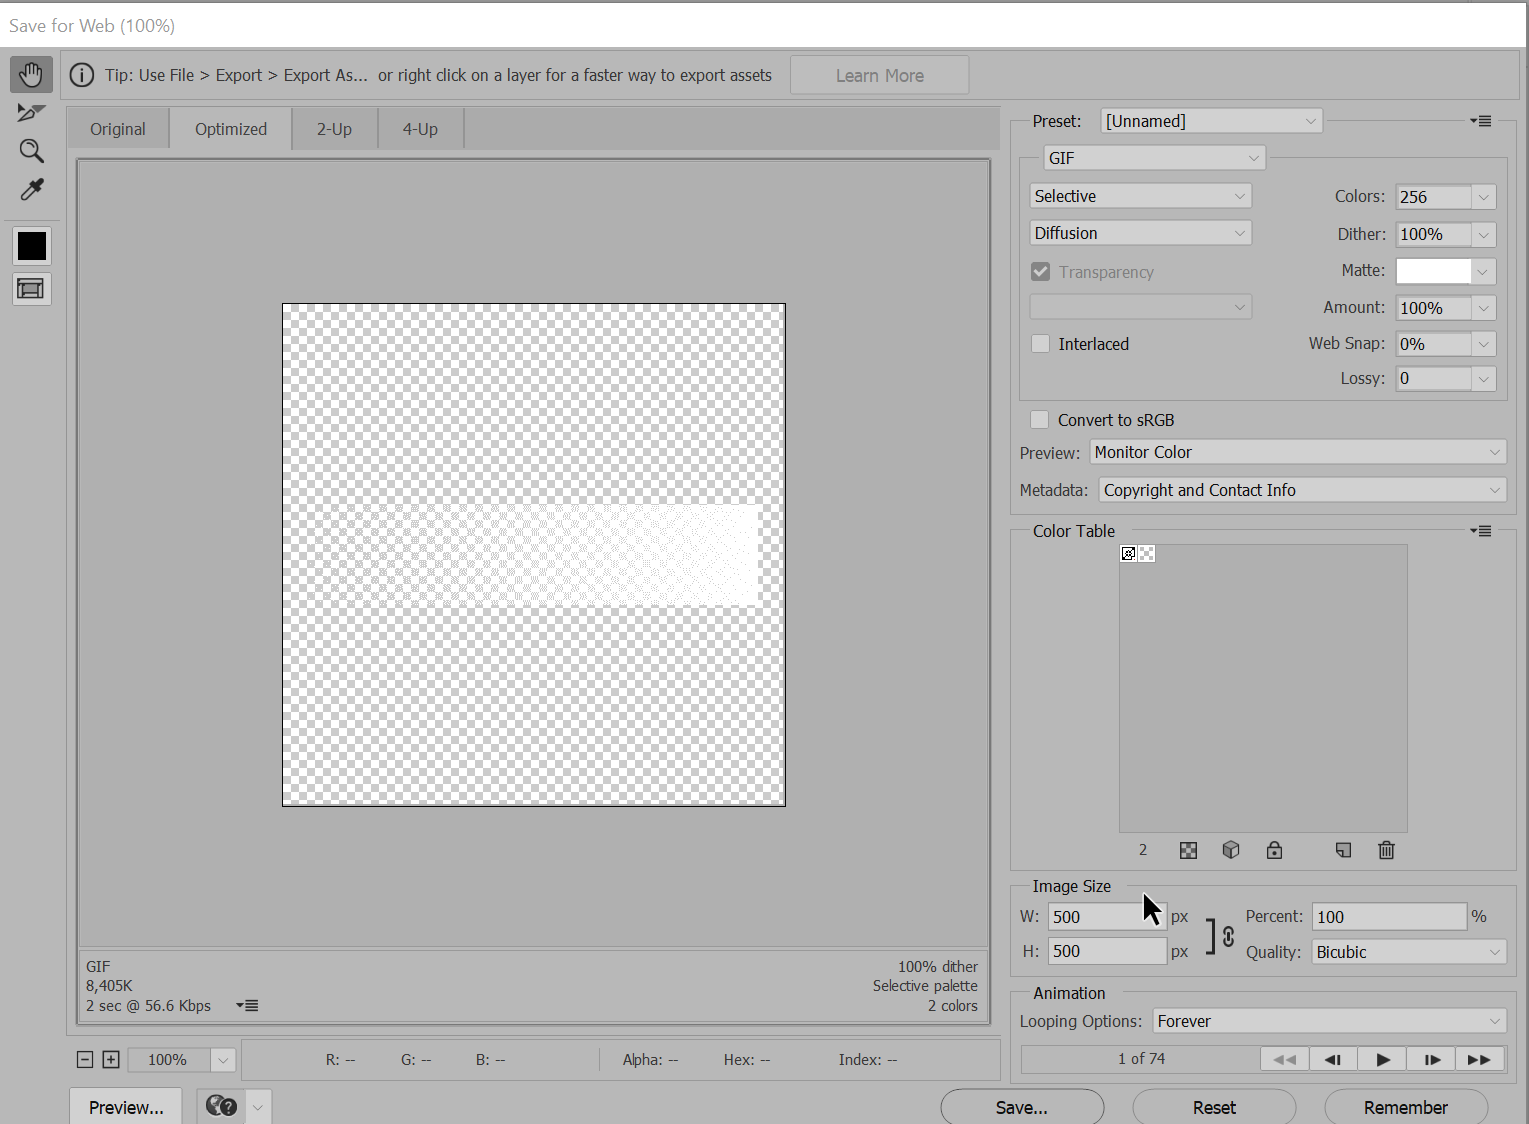1529x1124 pixels.
Task: Open the Dither percentage dropdown arrow
Action: click(x=1484, y=234)
